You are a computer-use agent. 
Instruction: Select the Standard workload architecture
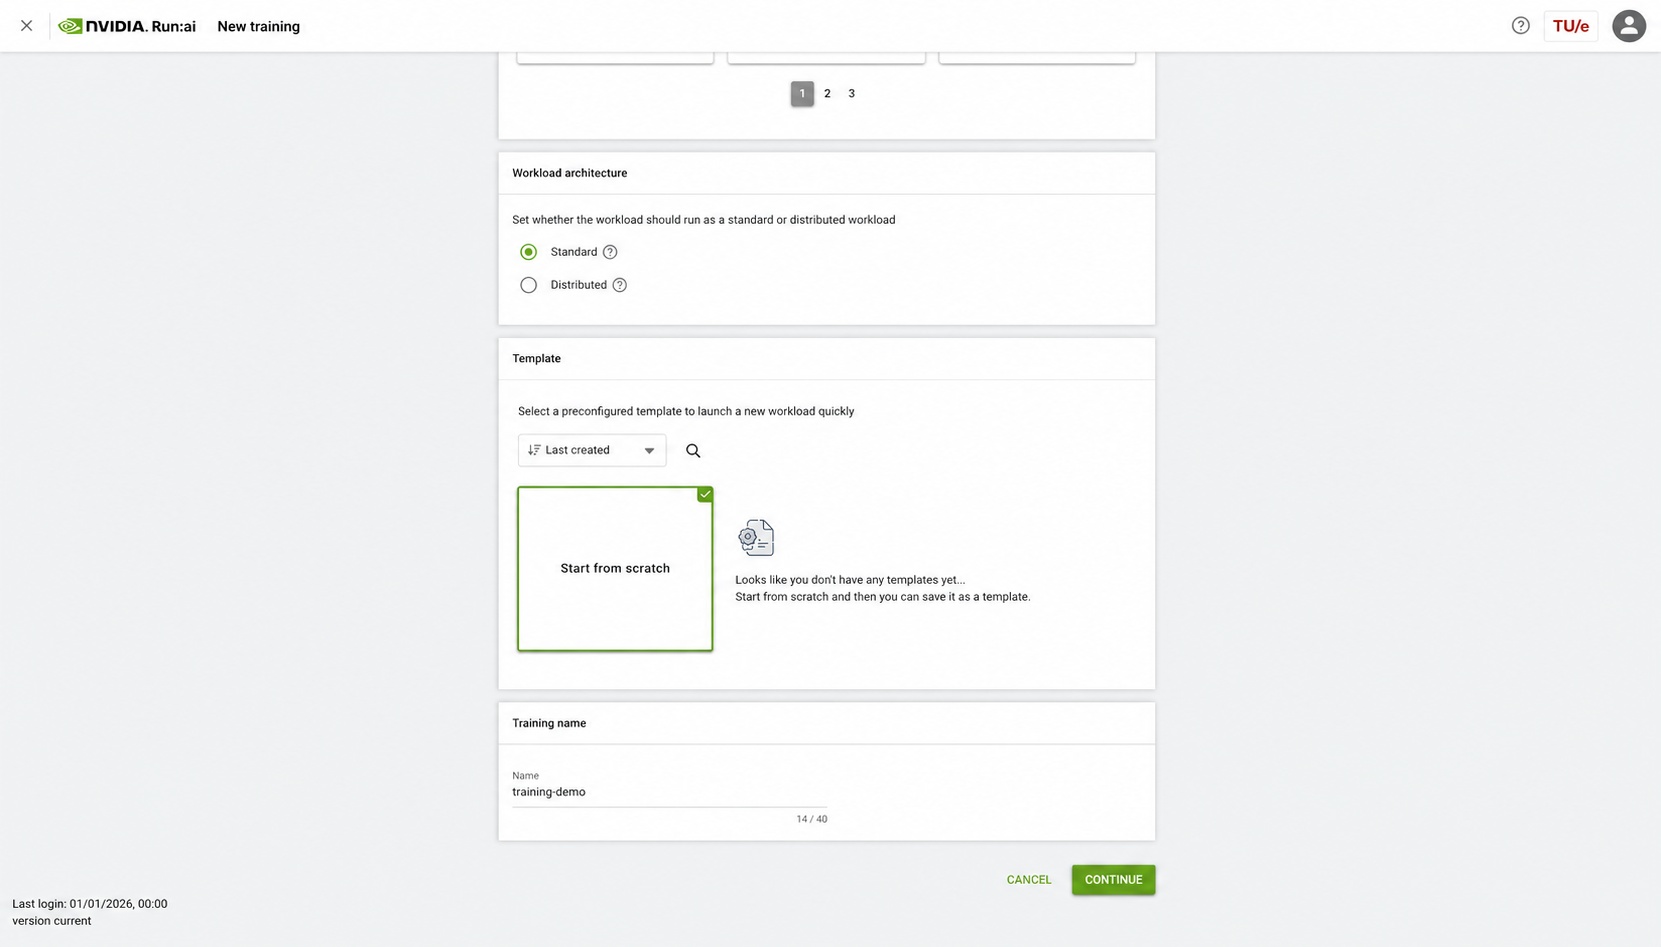[528, 252]
